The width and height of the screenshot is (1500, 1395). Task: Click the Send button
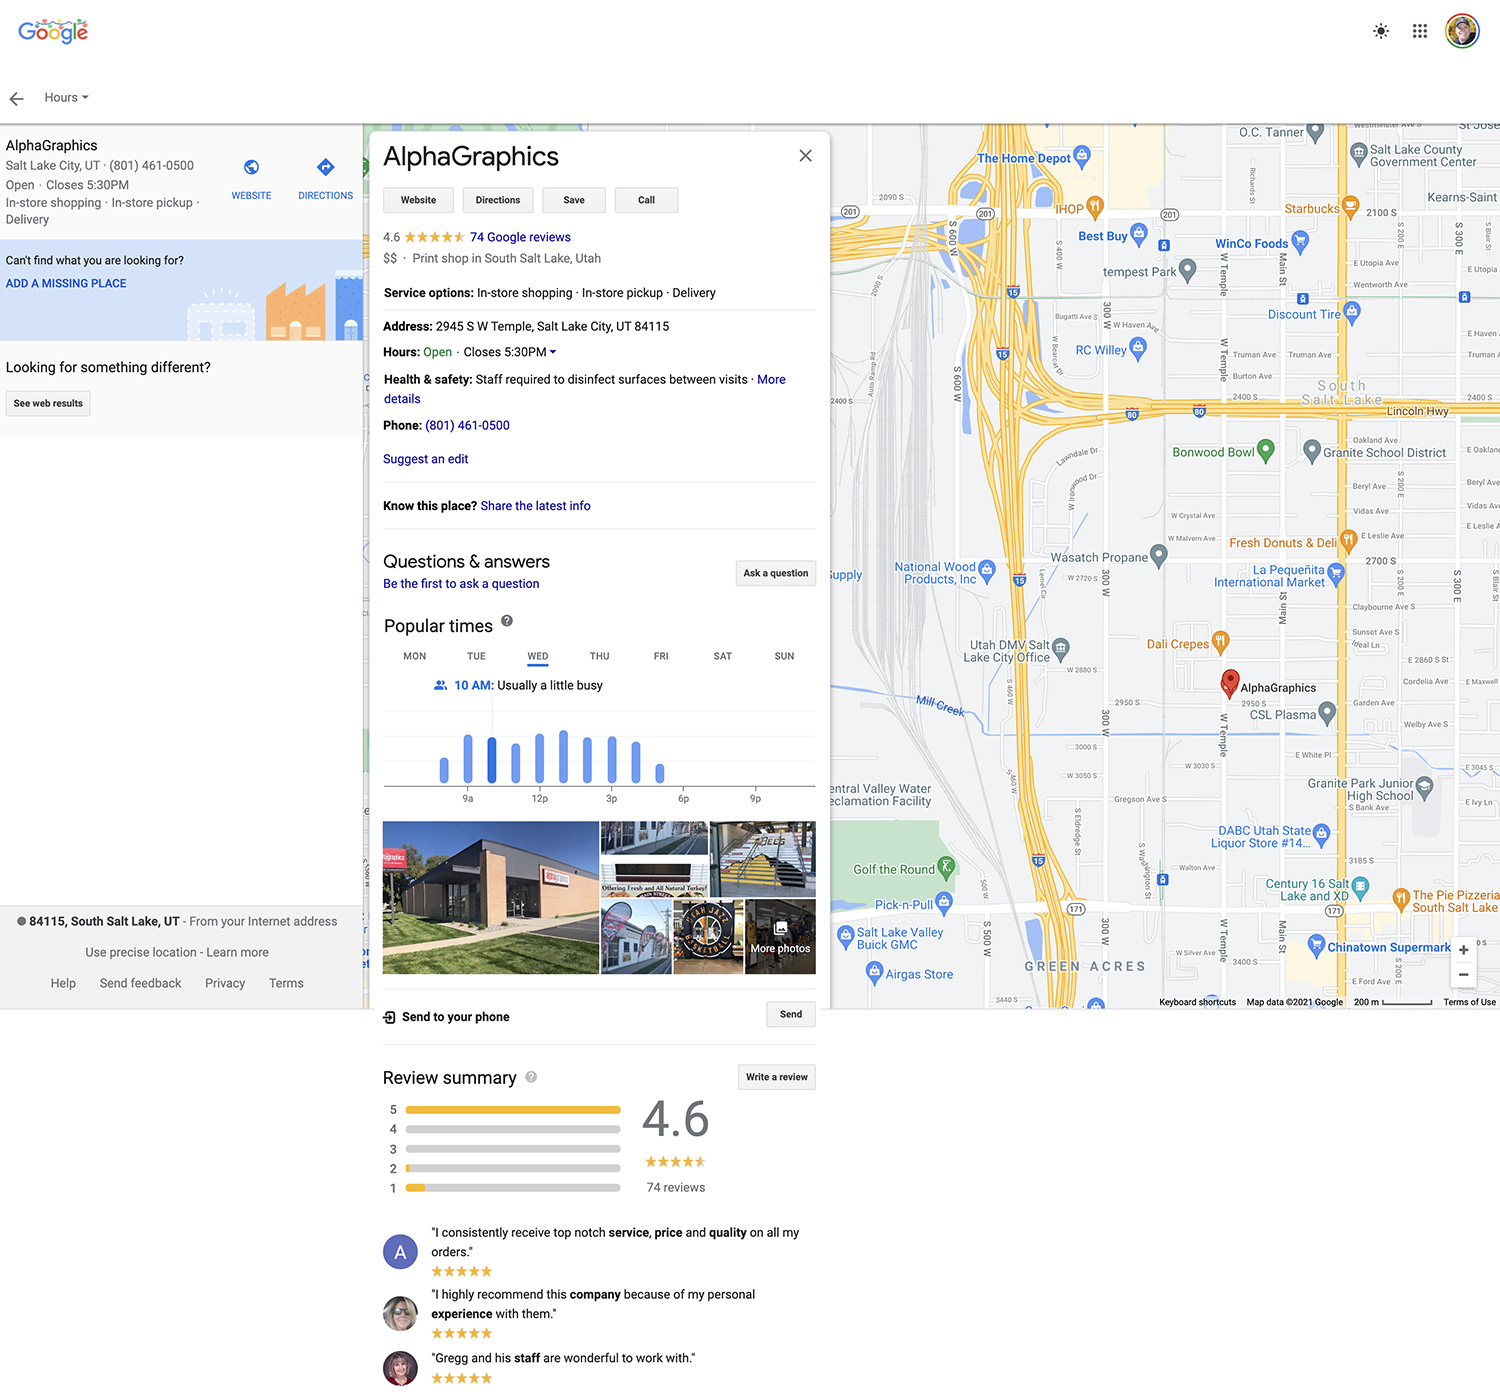click(791, 1014)
